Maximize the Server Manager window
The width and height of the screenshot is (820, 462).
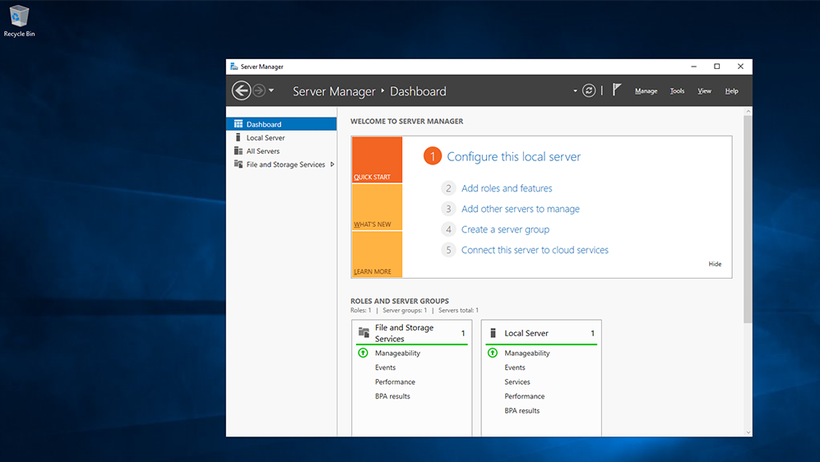pos(717,66)
